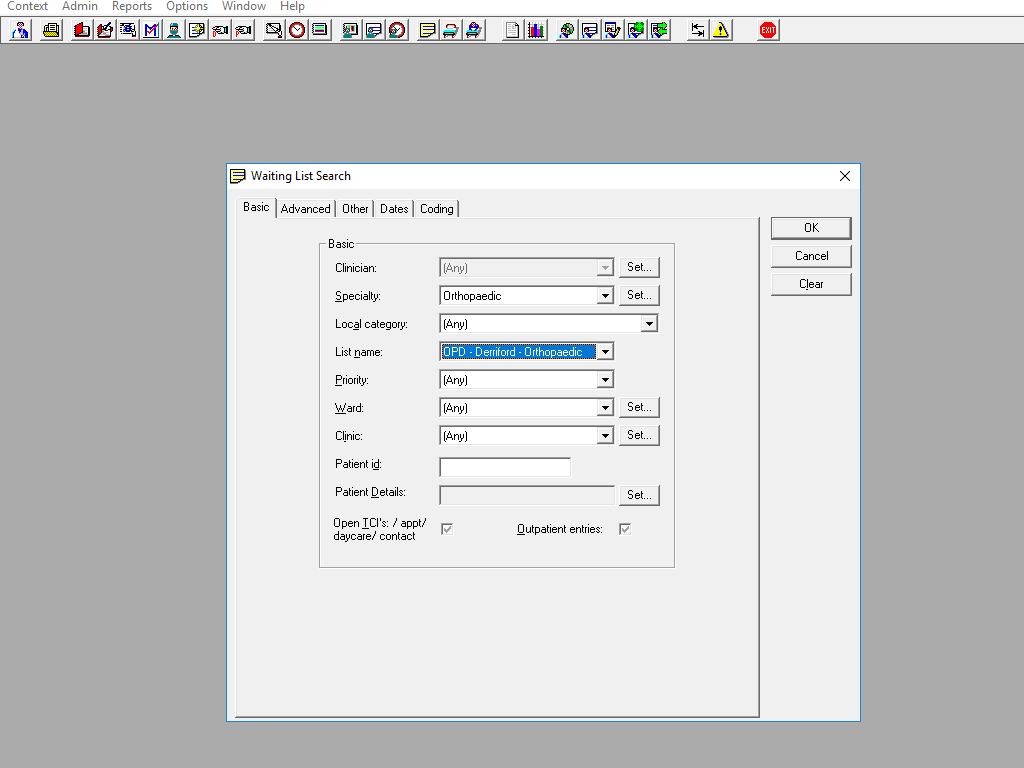Click the doctor figure toolbar icon
The height and width of the screenshot is (768, 1024).
(20, 30)
